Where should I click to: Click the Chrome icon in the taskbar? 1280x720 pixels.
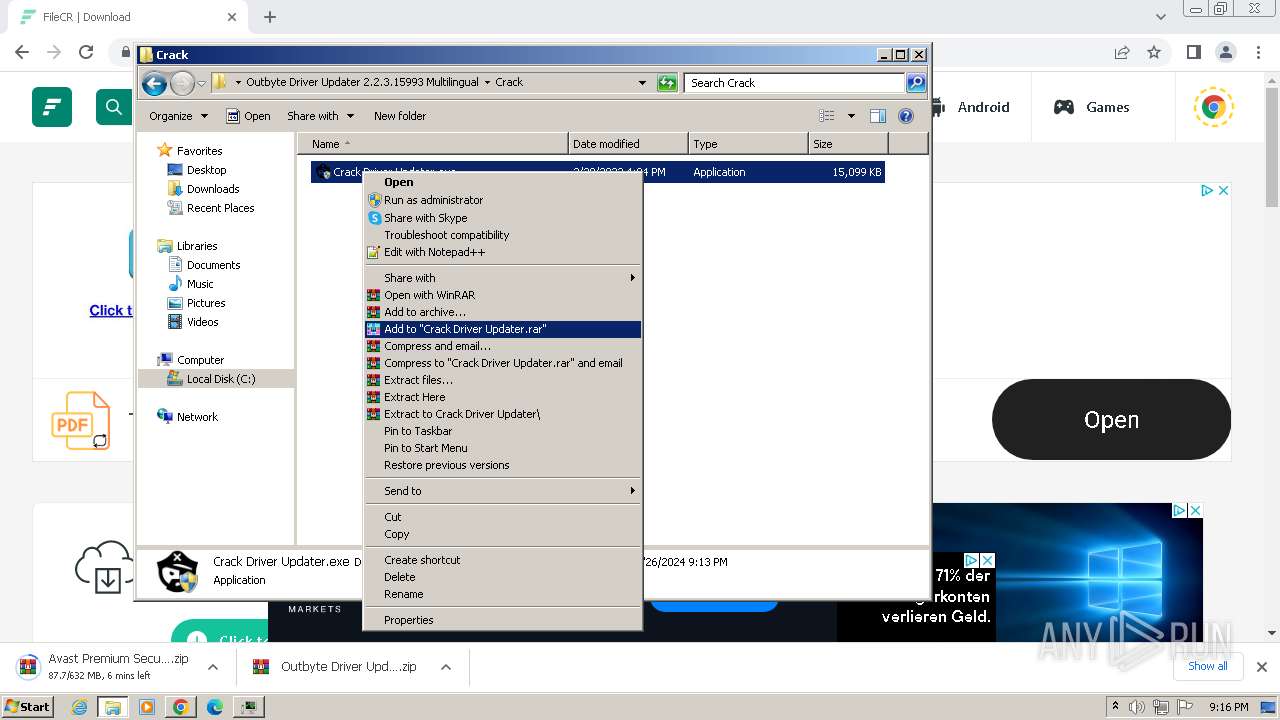[180, 707]
